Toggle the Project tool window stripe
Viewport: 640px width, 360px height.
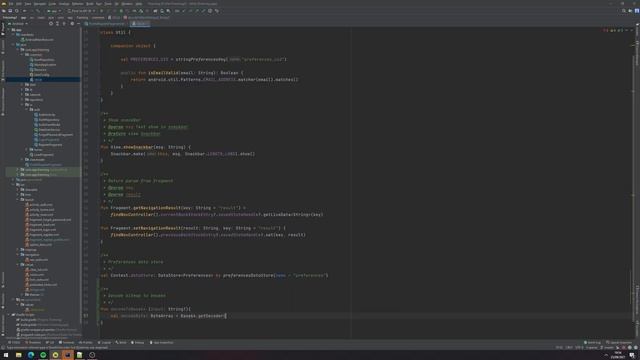[2, 29]
